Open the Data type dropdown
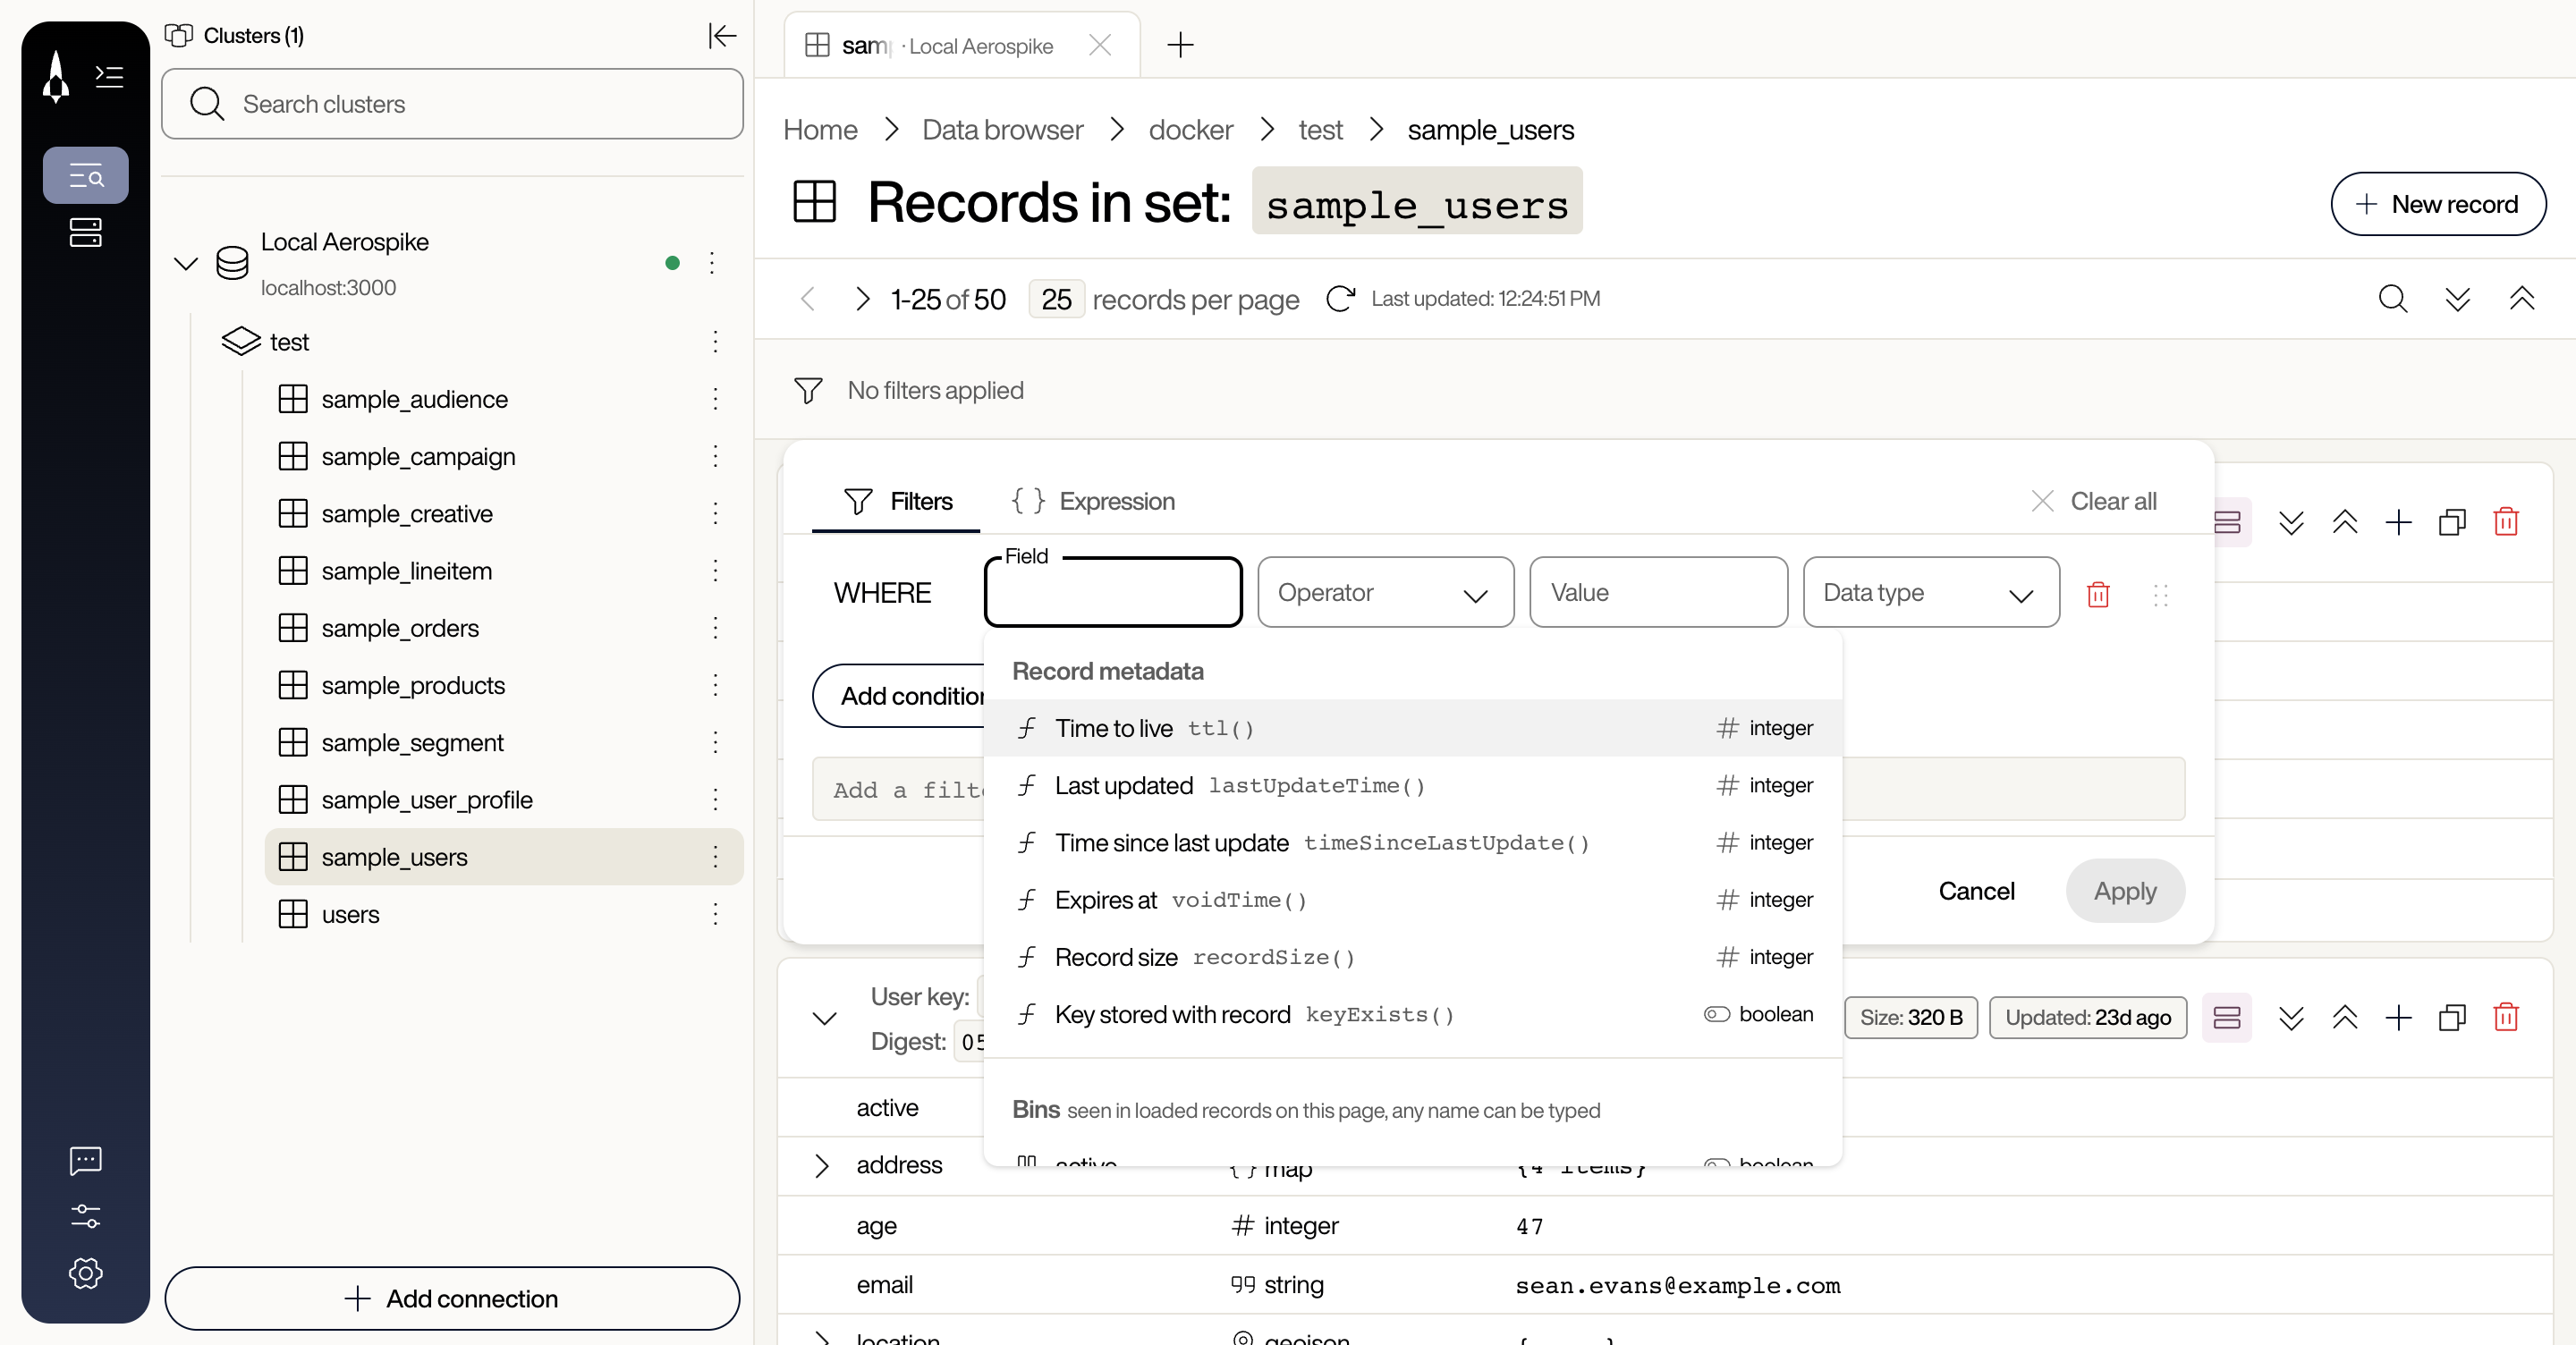The image size is (2576, 1345). (1931, 593)
